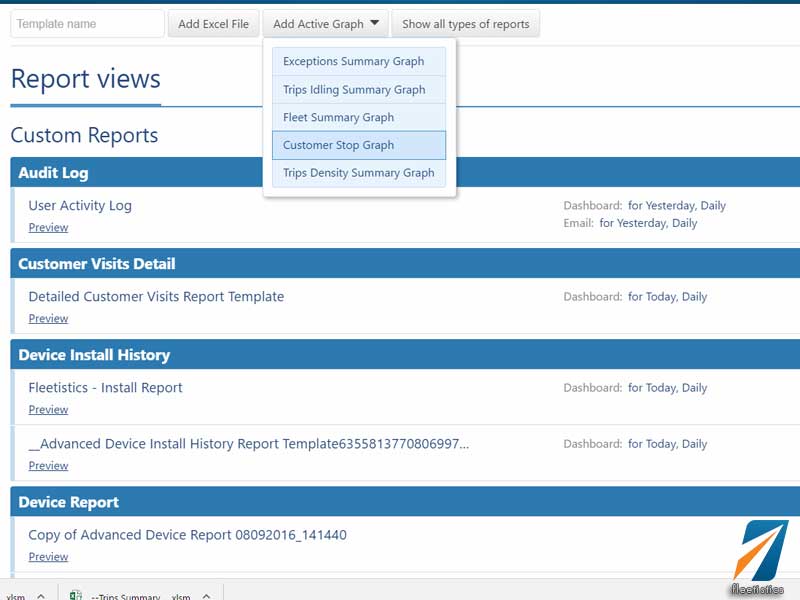Click the Fleetistics logo
This screenshot has height=600, width=800.
758,558
